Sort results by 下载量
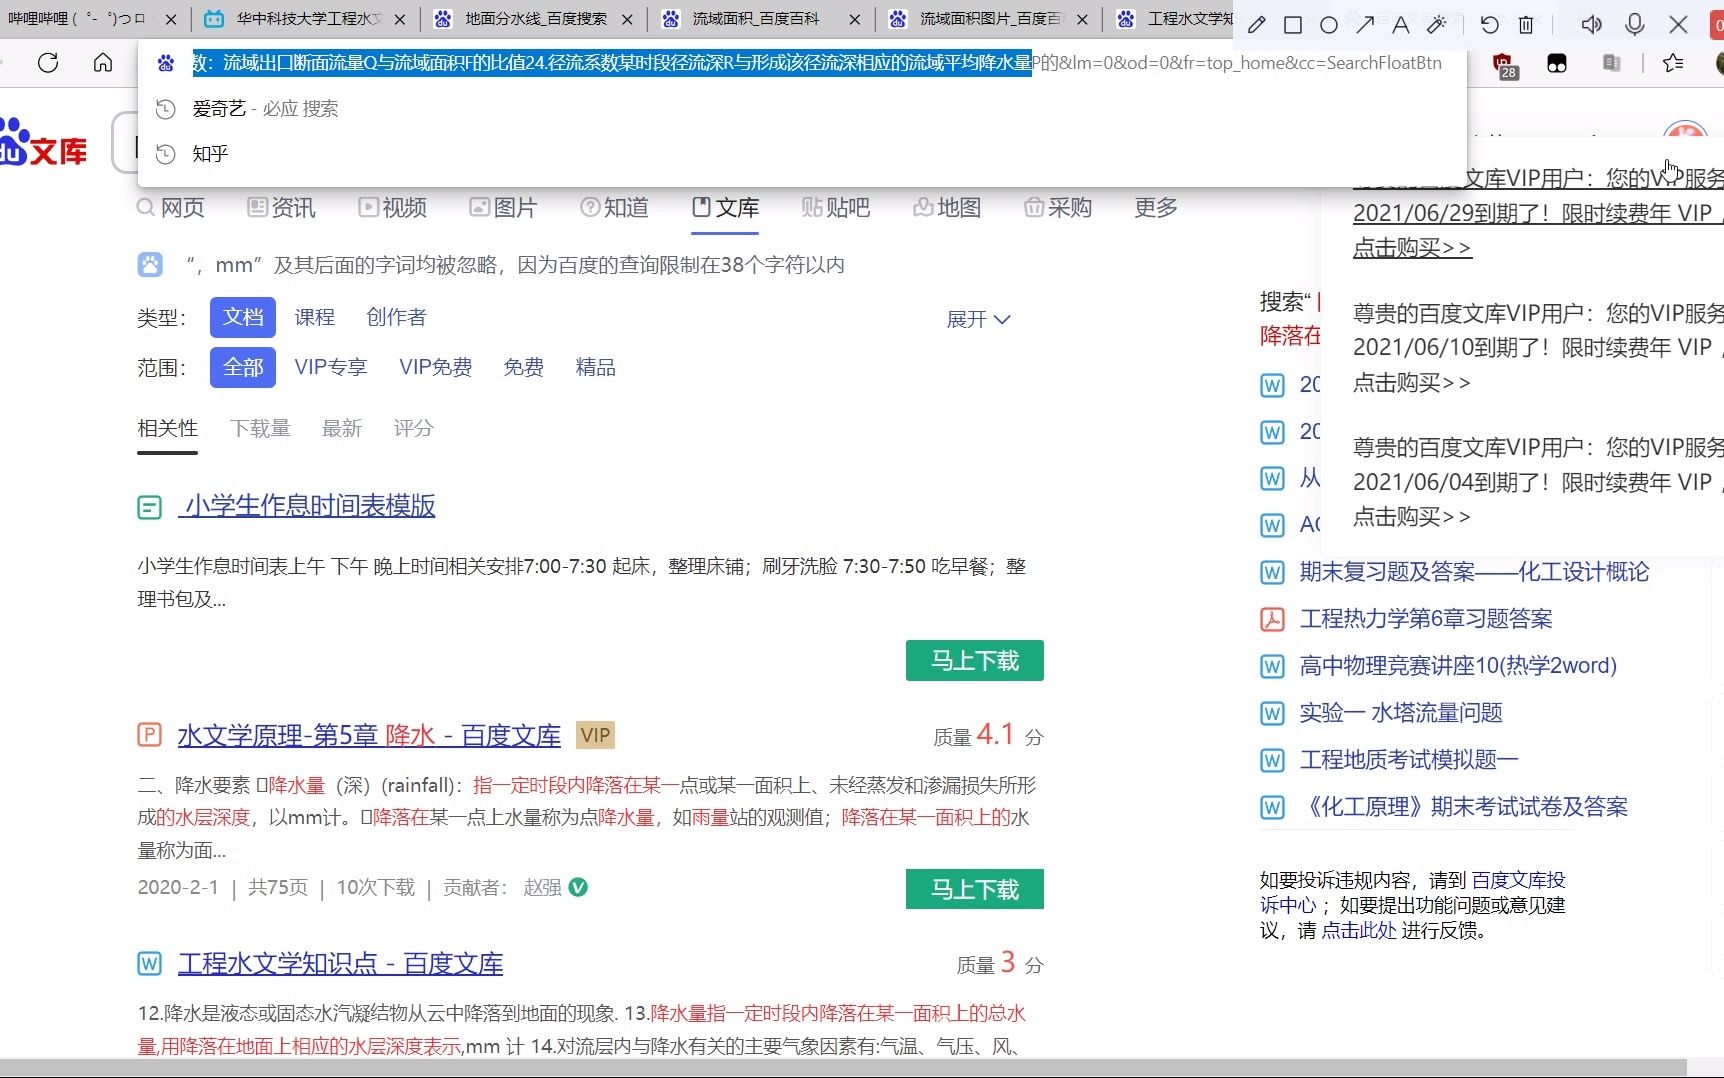This screenshot has width=1724, height=1078. [260, 428]
